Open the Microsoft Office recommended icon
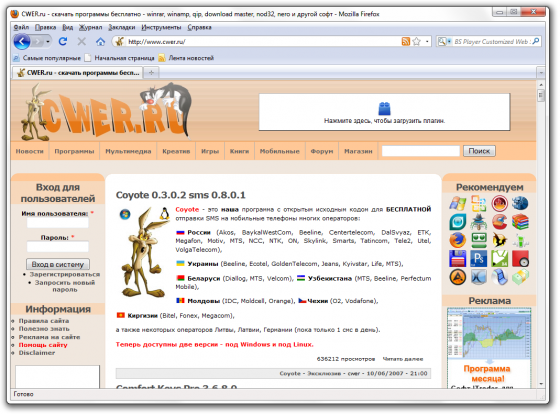The image size is (560, 414). coord(479,204)
